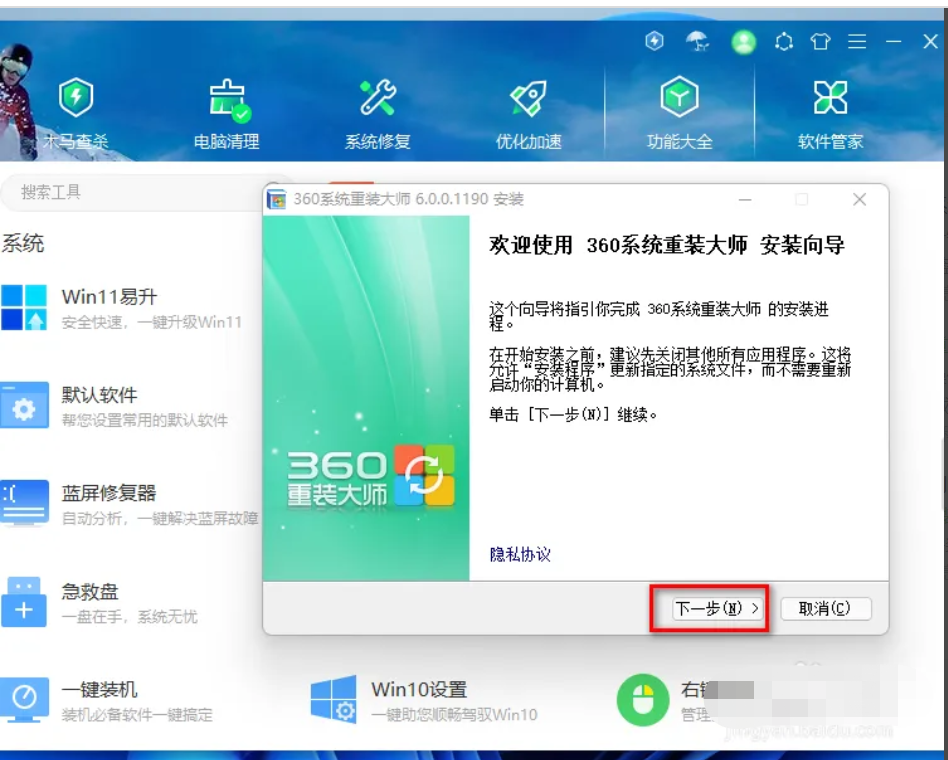Select the Win10设置 title text
This screenshot has width=948, height=760.
click(x=419, y=689)
